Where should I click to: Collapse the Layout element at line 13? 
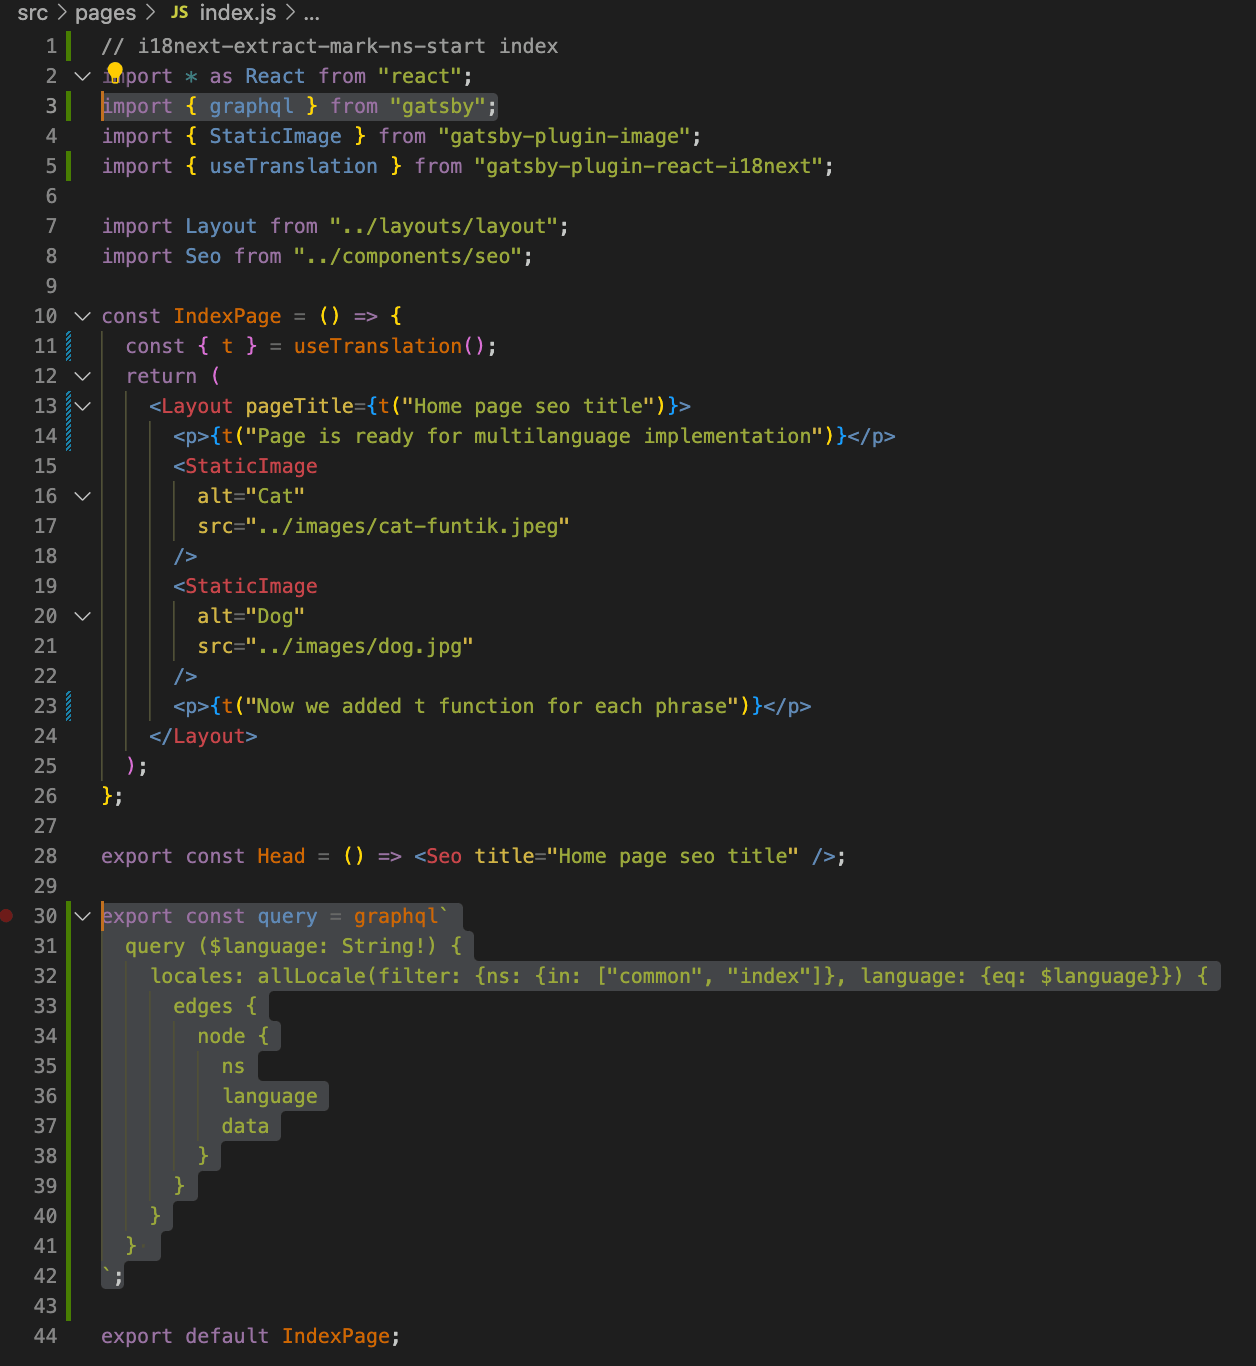(x=83, y=406)
